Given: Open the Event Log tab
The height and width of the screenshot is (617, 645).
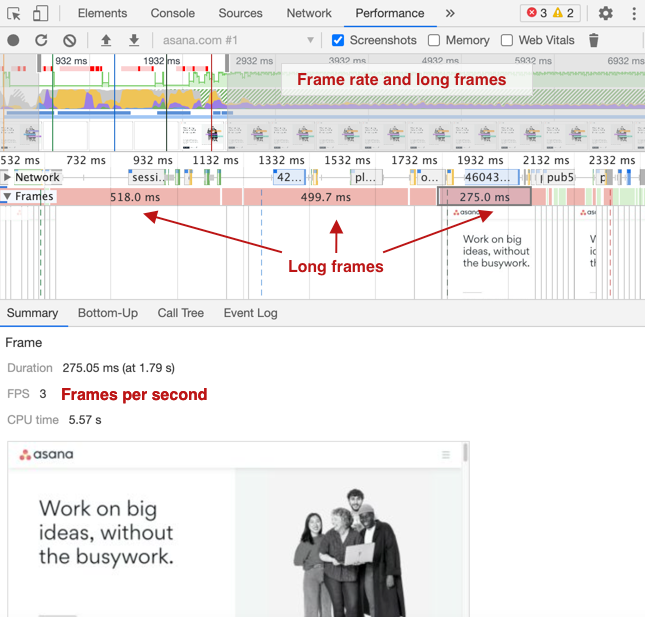Looking at the screenshot, I should point(251,313).
